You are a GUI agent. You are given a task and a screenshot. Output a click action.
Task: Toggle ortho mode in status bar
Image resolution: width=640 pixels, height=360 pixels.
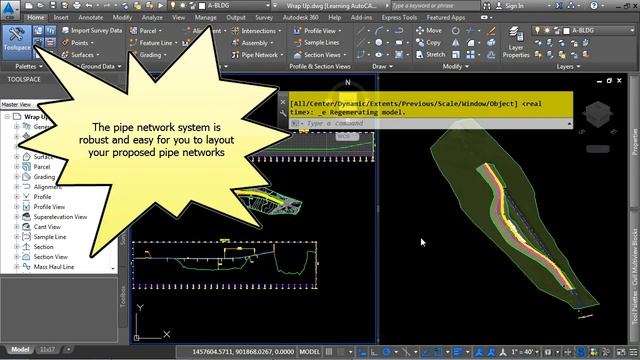pyautogui.click(x=374, y=351)
